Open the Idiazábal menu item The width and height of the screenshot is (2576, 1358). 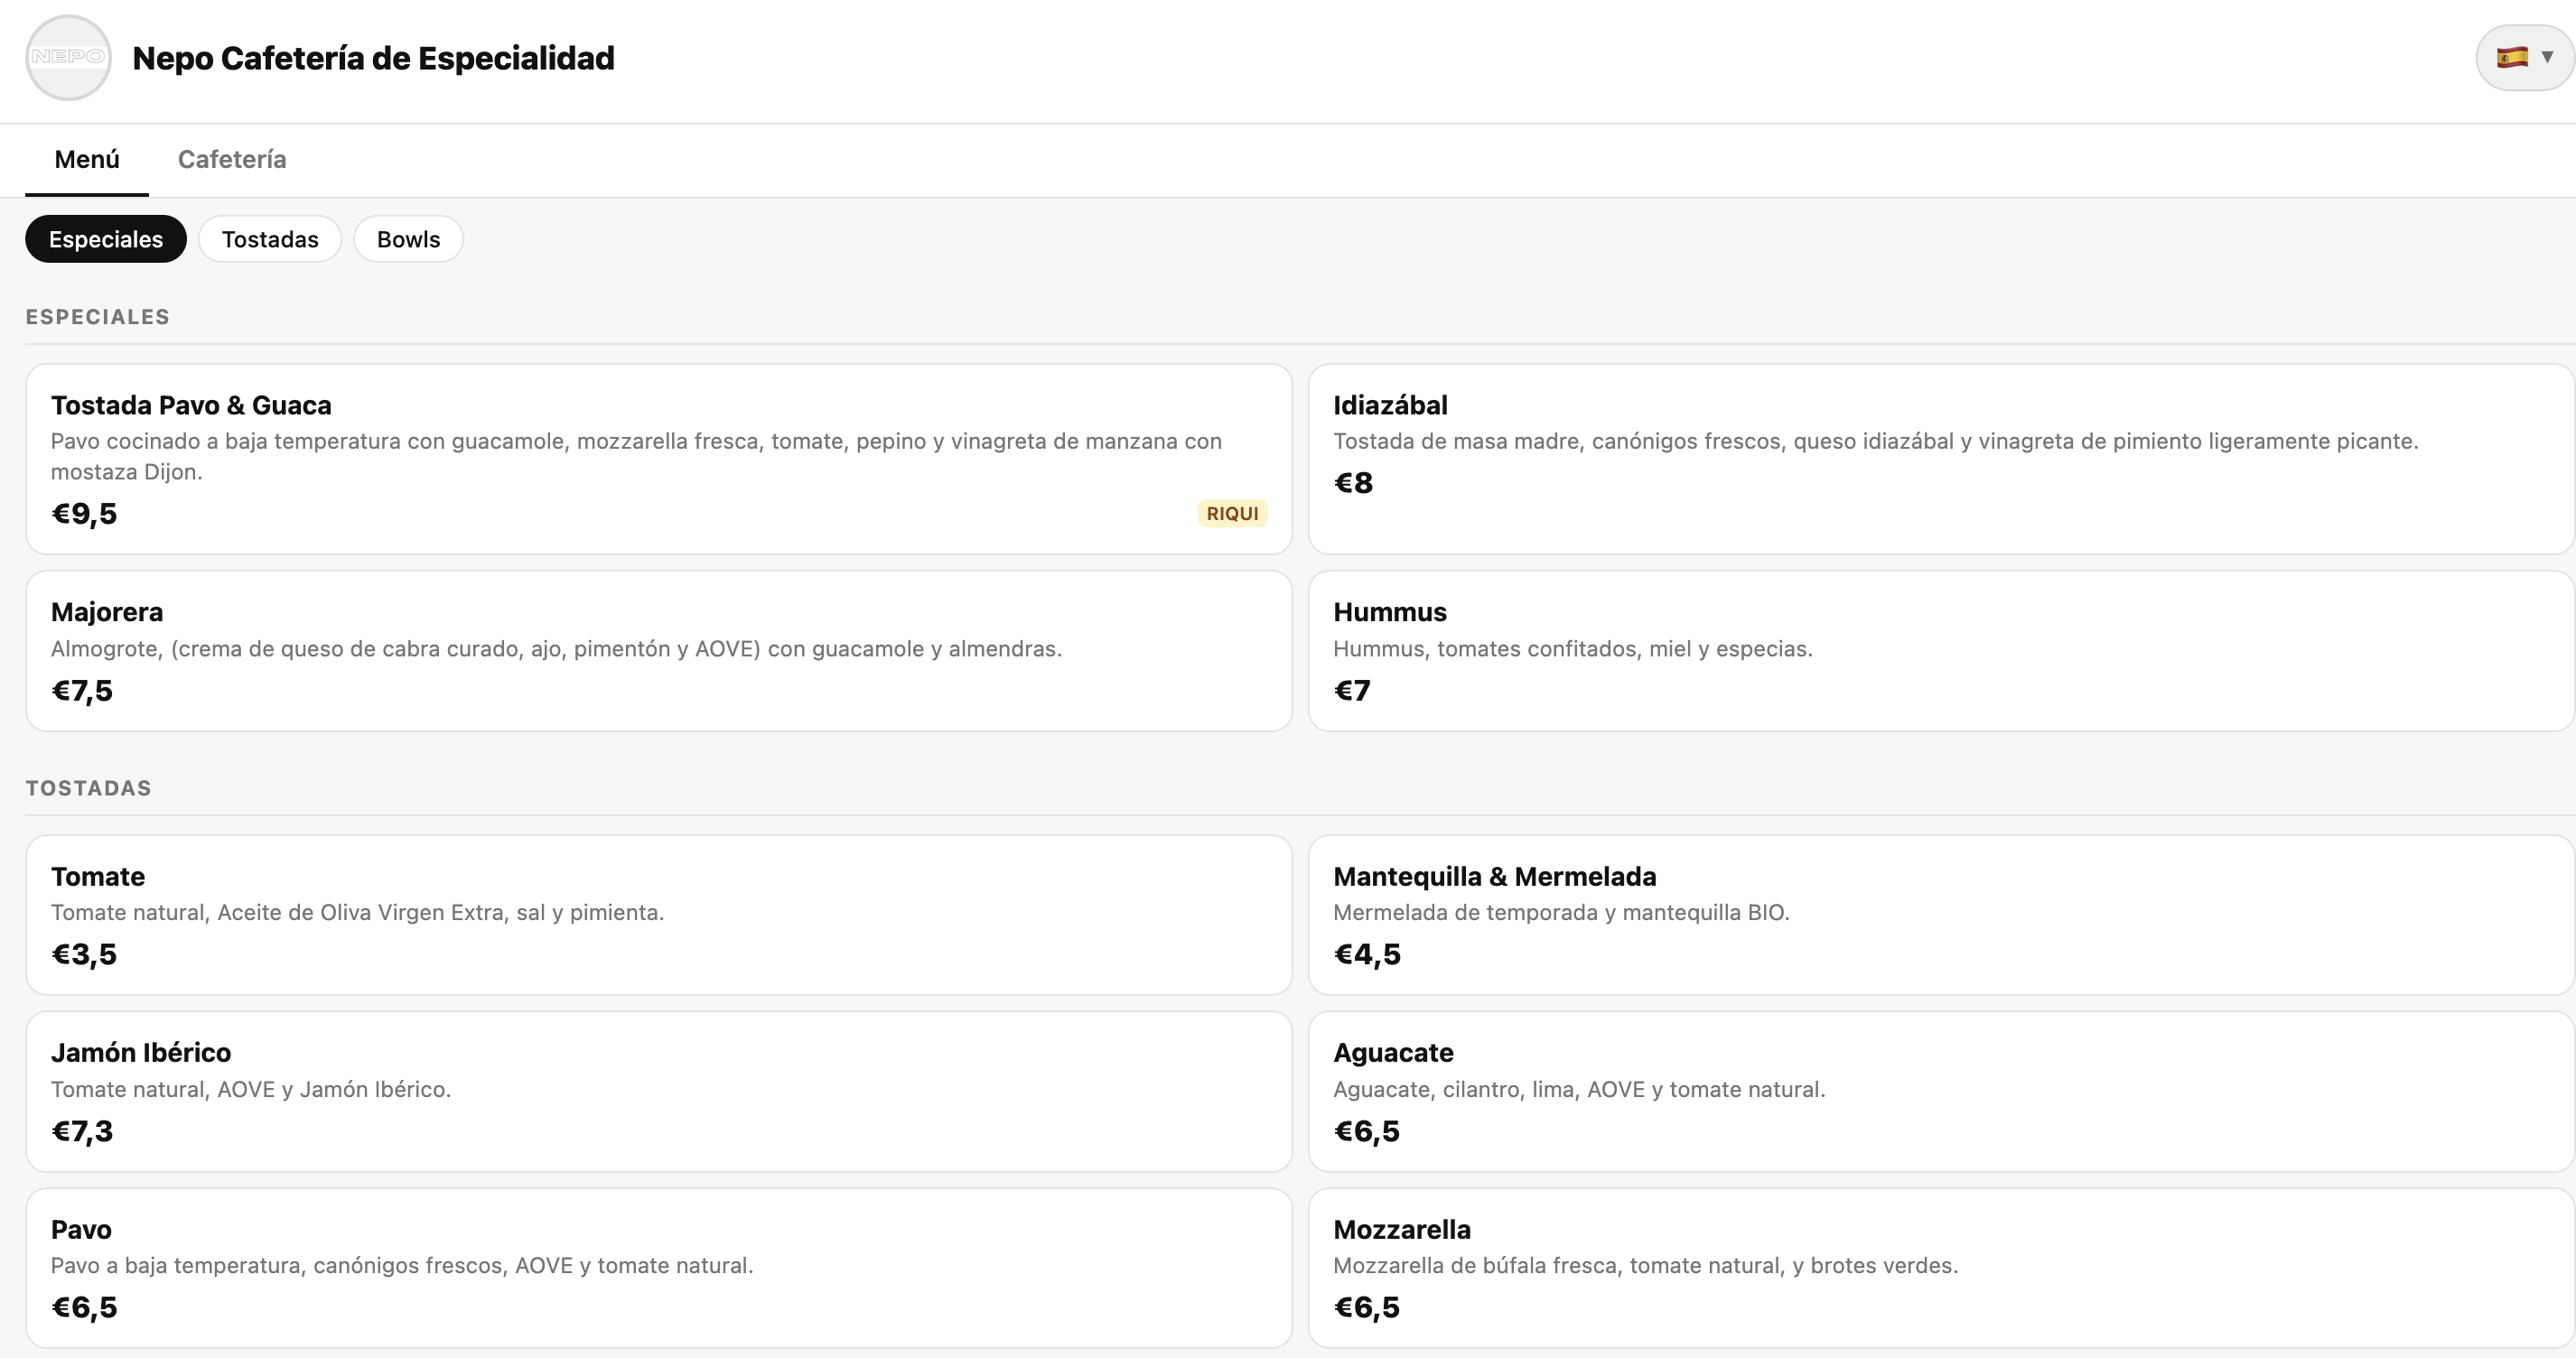[1940, 458]
